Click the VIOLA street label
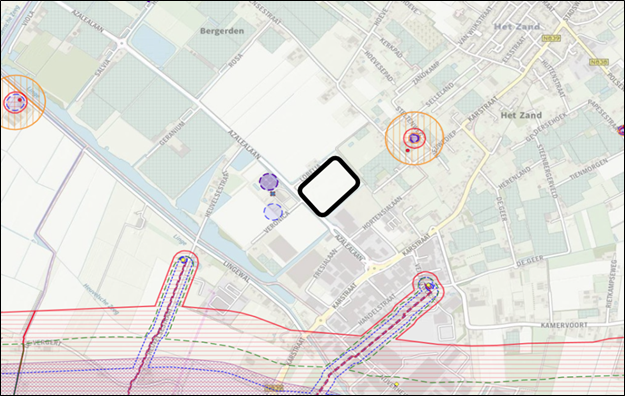 point(29,18)
